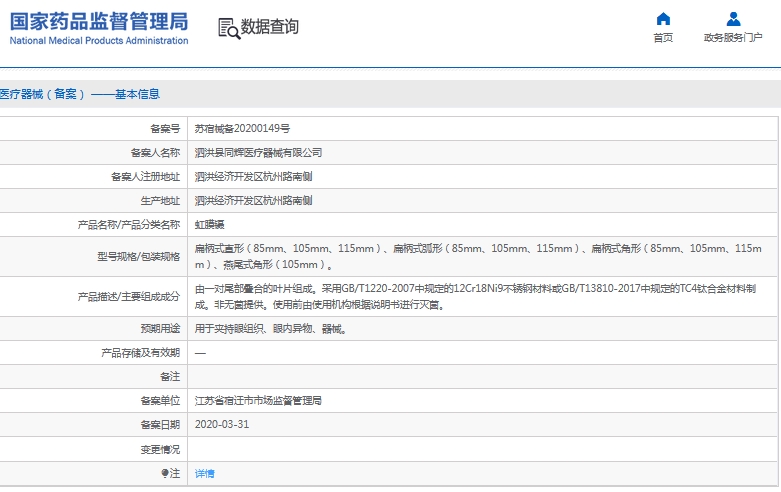The image size is (781, 492).
Task: Click the 产品描述/主要组成成分 label
Action: coord(129,297)
